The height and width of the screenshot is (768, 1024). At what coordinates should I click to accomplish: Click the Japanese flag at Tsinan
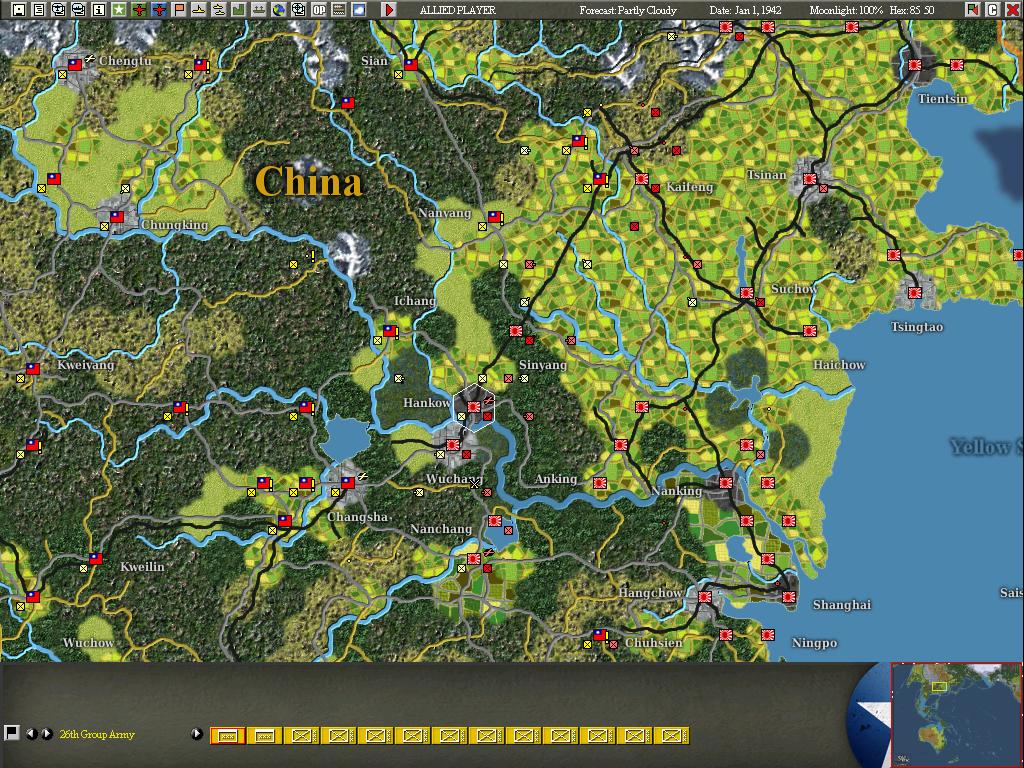click(x=810, y=178)
